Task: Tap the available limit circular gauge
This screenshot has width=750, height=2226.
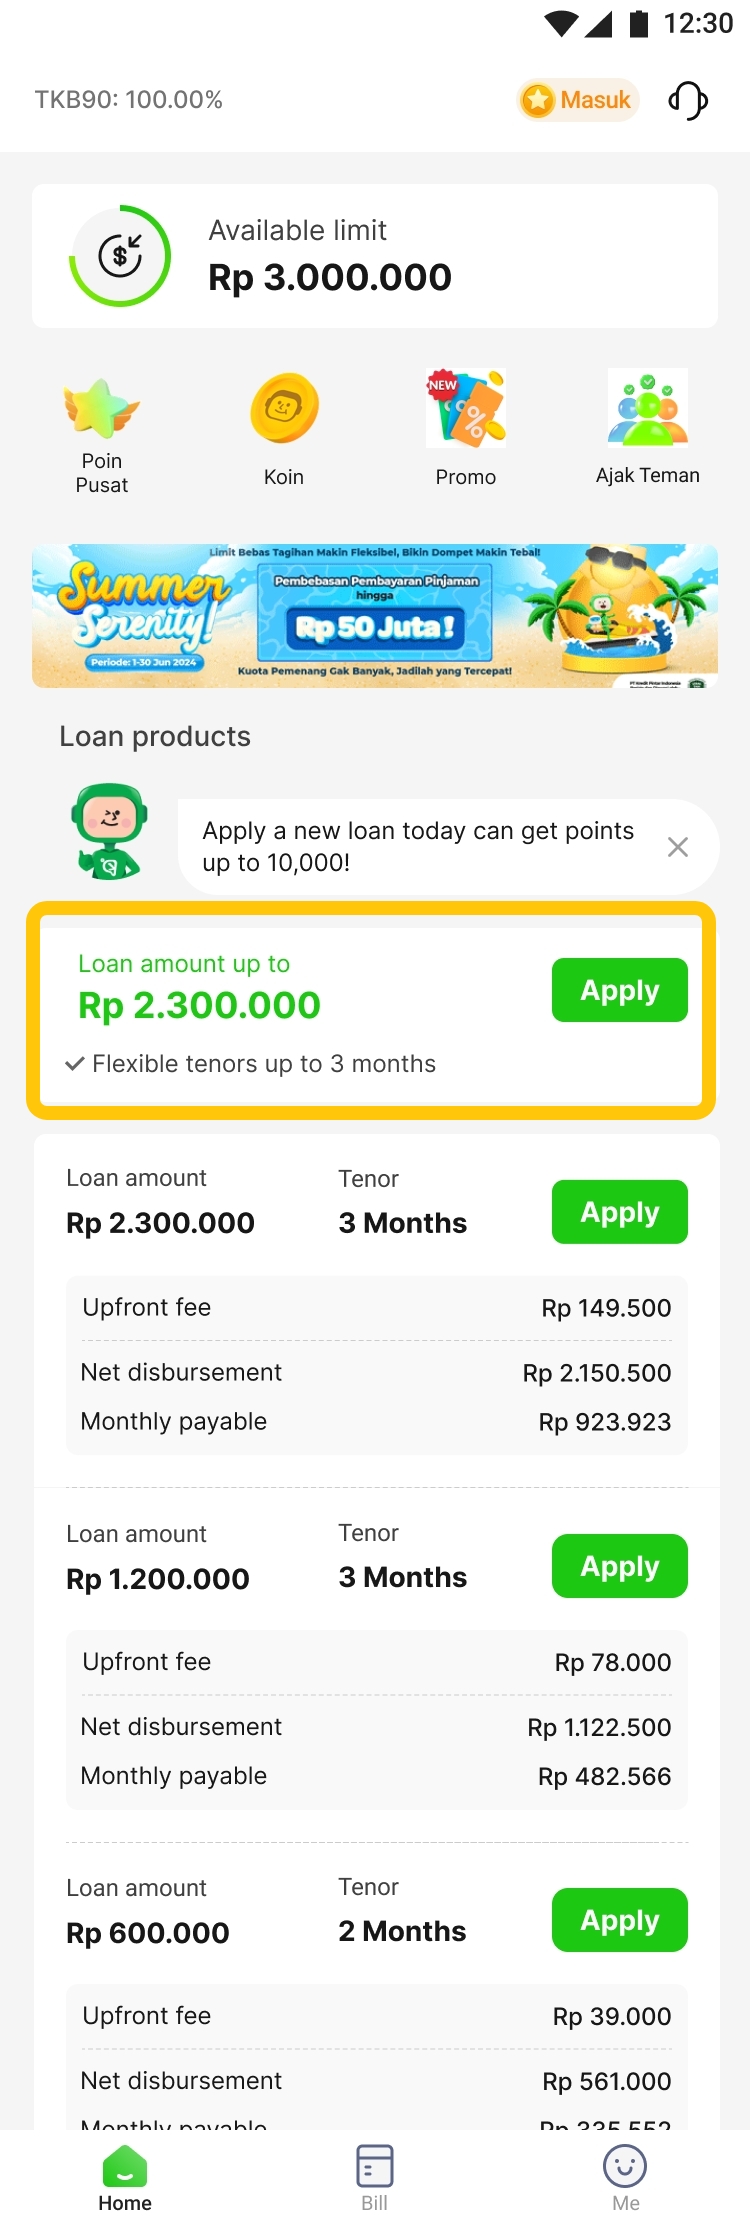Action: tap(120, 256)
